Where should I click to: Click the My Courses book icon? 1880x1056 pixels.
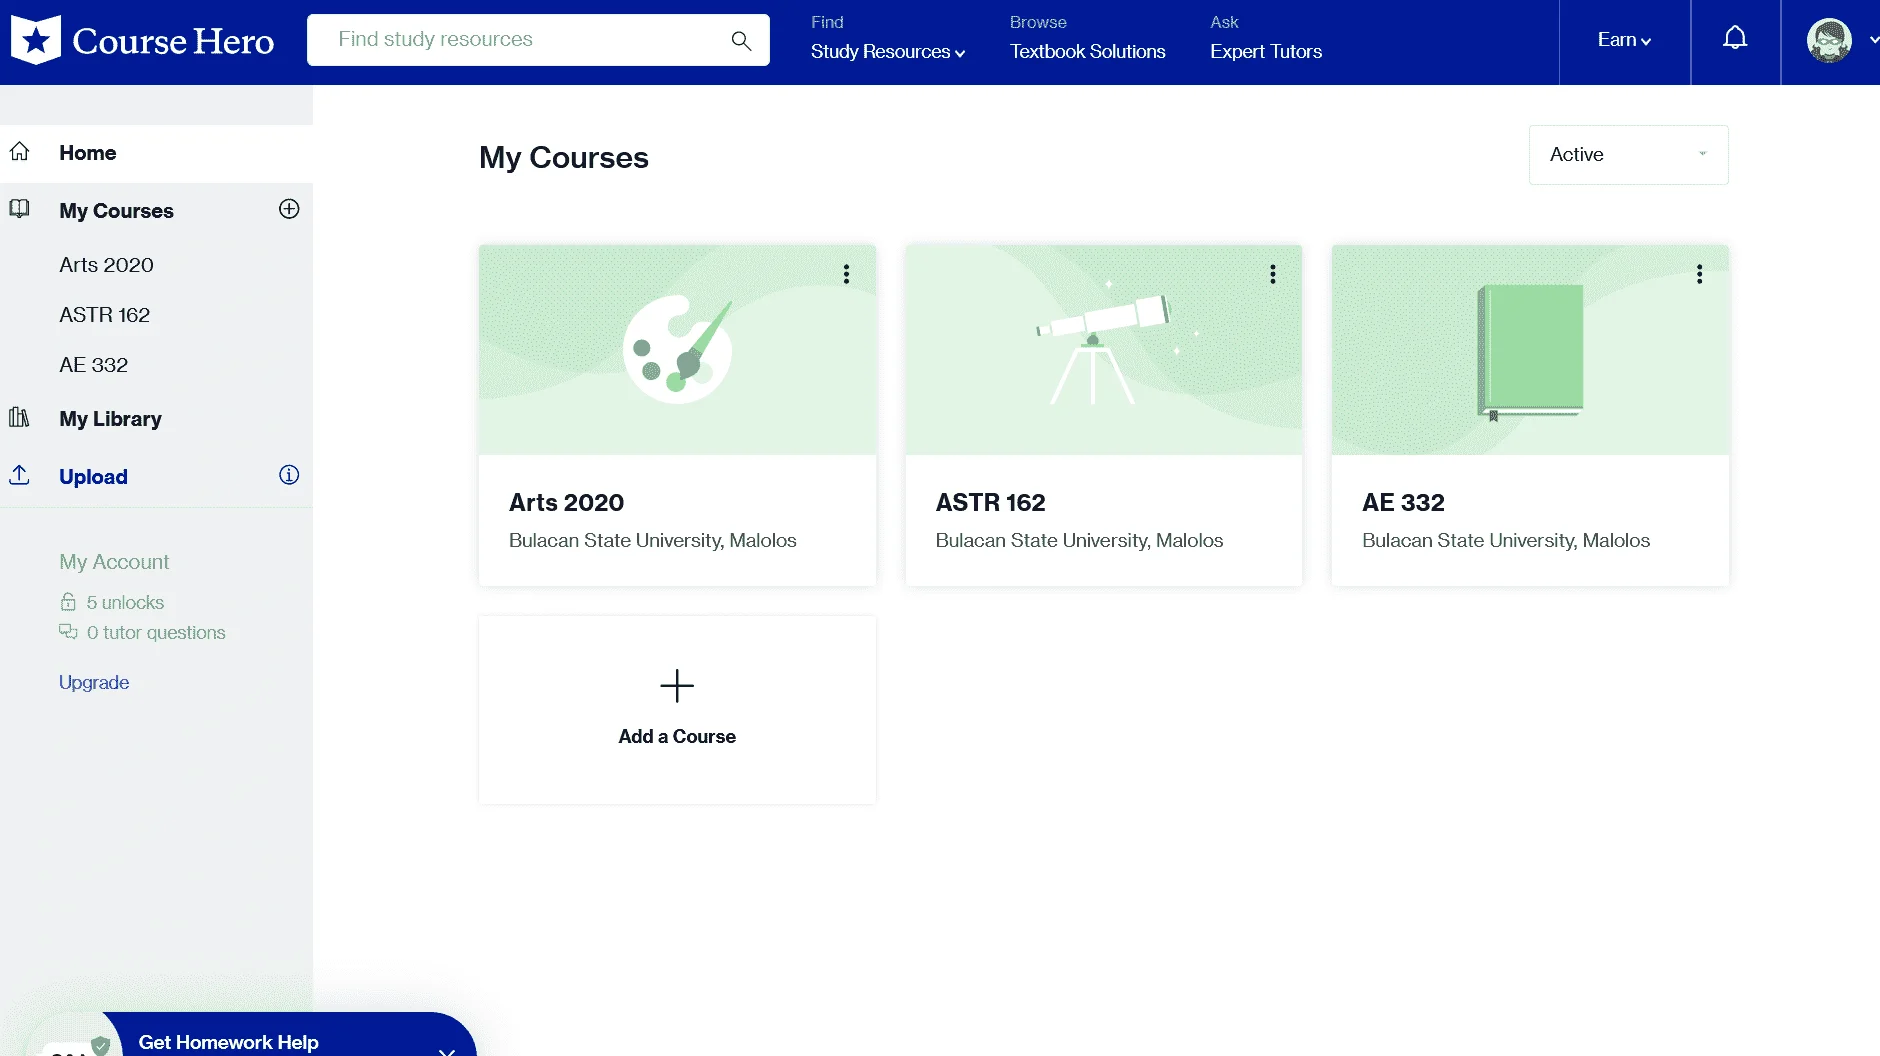point(19,209)
